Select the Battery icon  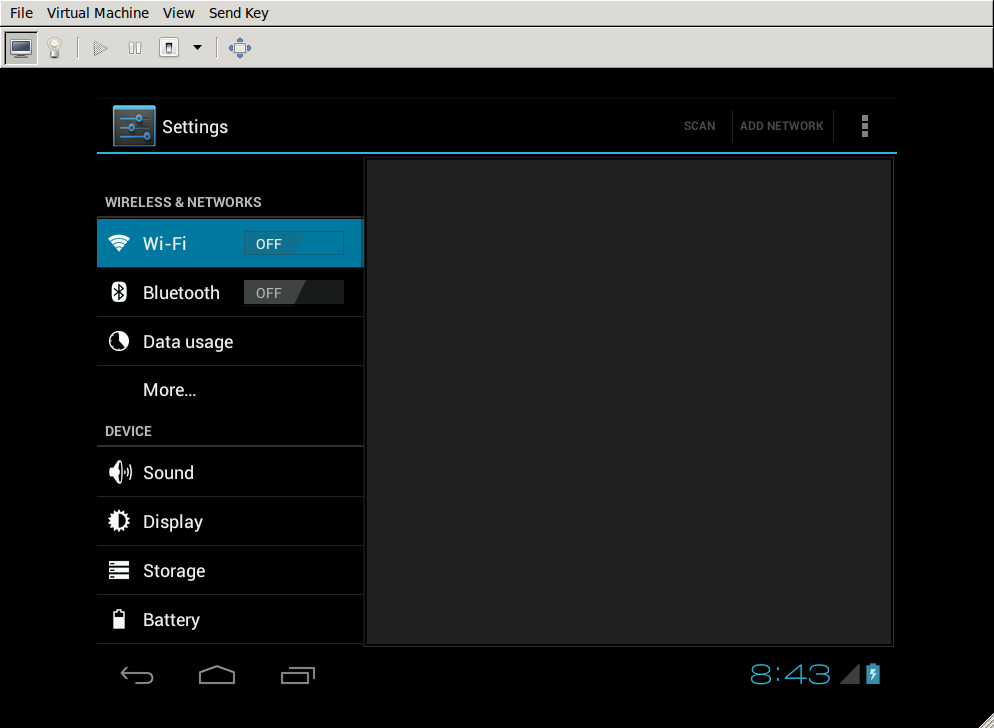pos(119,619)
